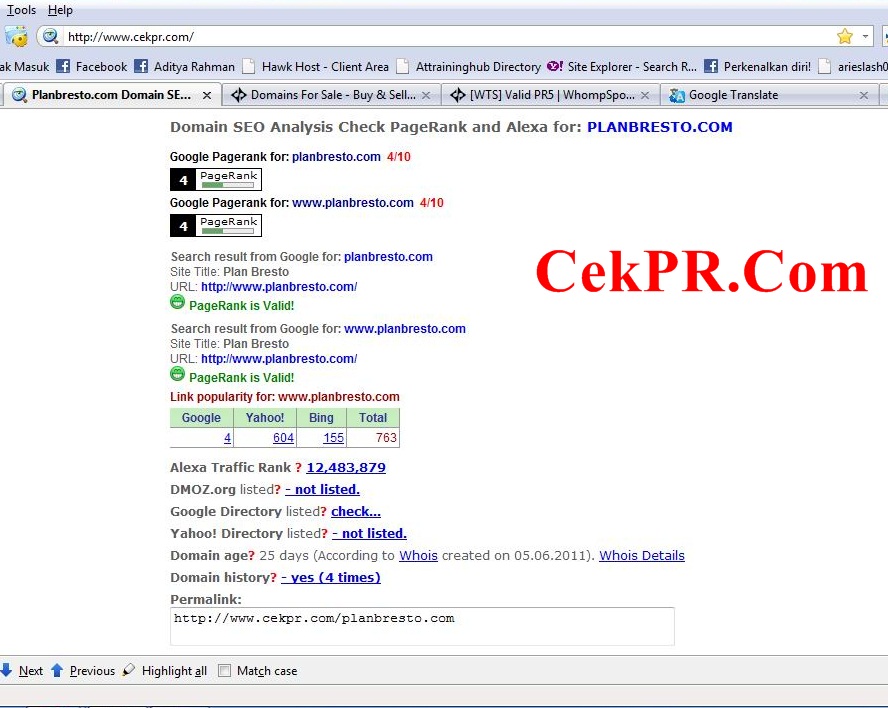The height and width of the screenshot is (708, 888).
Task: Open the address bar dropdown arrow
Action: point(865,37)
